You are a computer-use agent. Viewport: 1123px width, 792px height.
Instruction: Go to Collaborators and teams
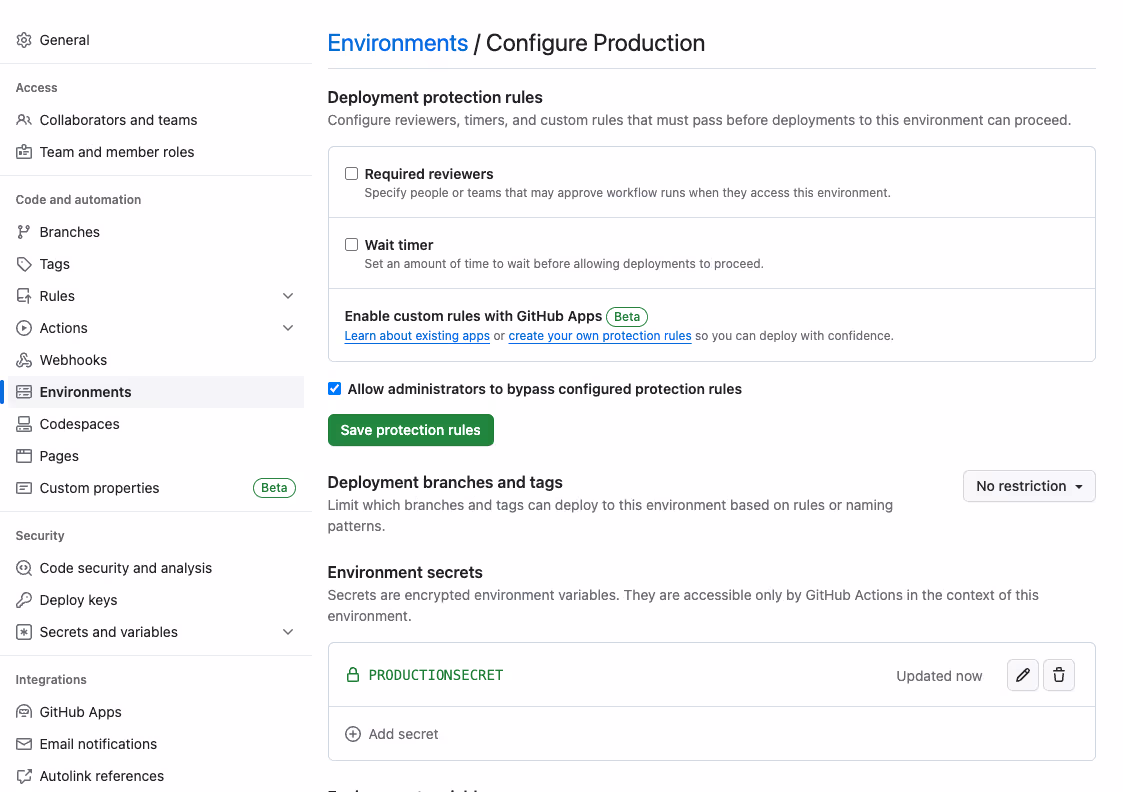[x=118, y=120]
